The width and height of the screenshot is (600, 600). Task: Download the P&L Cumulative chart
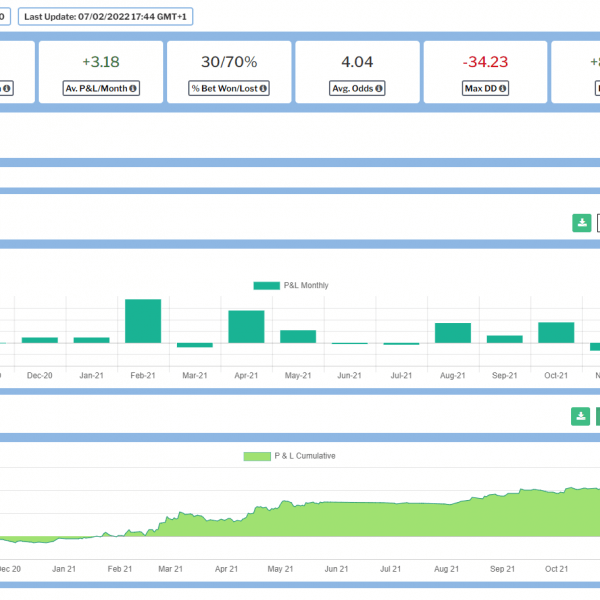[580, 416]
